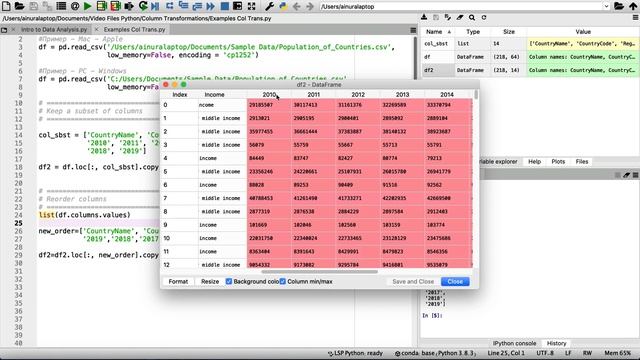Open IPython console pane options menu
This screenshot has width=640, height=360.
[x=636, y=175]
